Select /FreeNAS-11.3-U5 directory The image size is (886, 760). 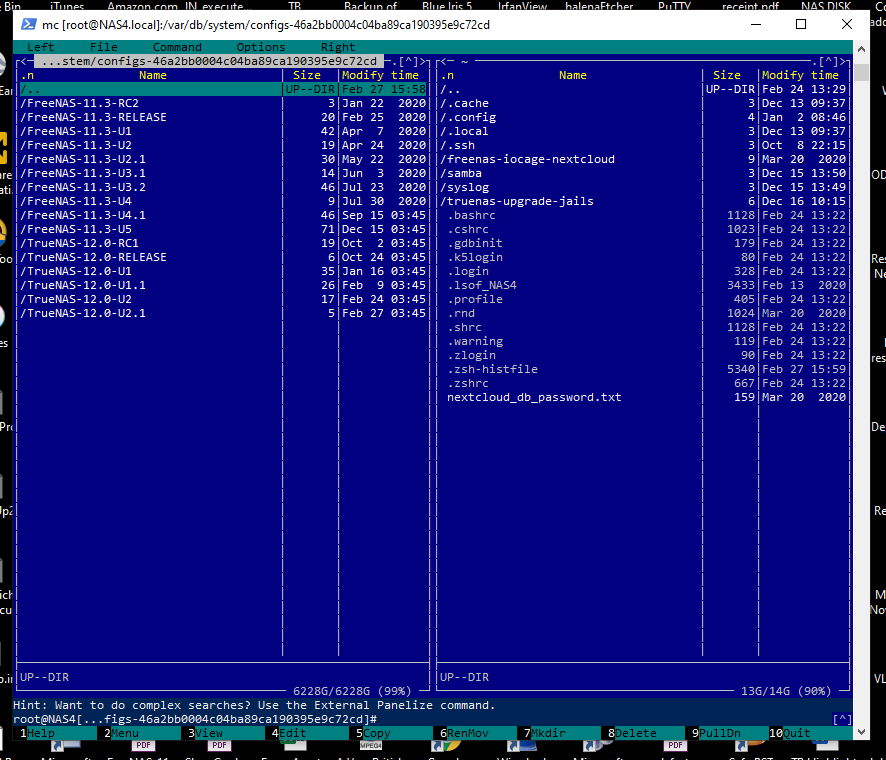point(223,229)
